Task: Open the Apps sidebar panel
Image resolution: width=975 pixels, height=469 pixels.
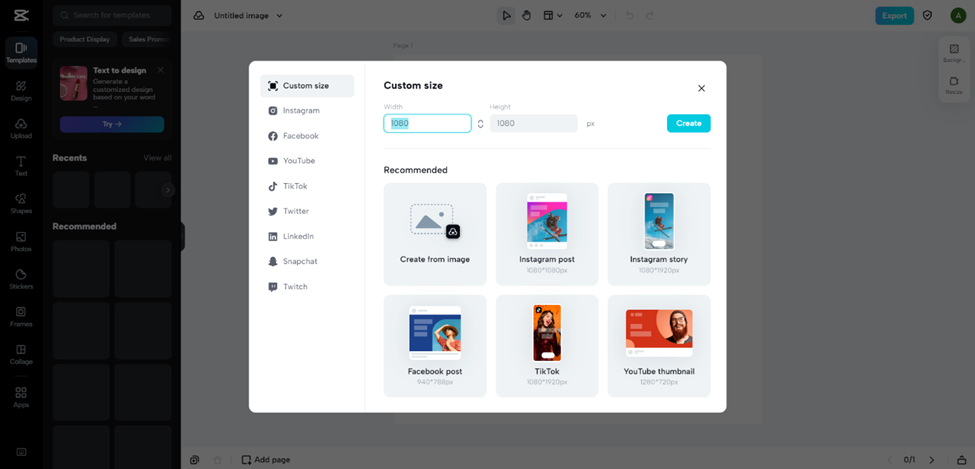Action: click(21, 397)
